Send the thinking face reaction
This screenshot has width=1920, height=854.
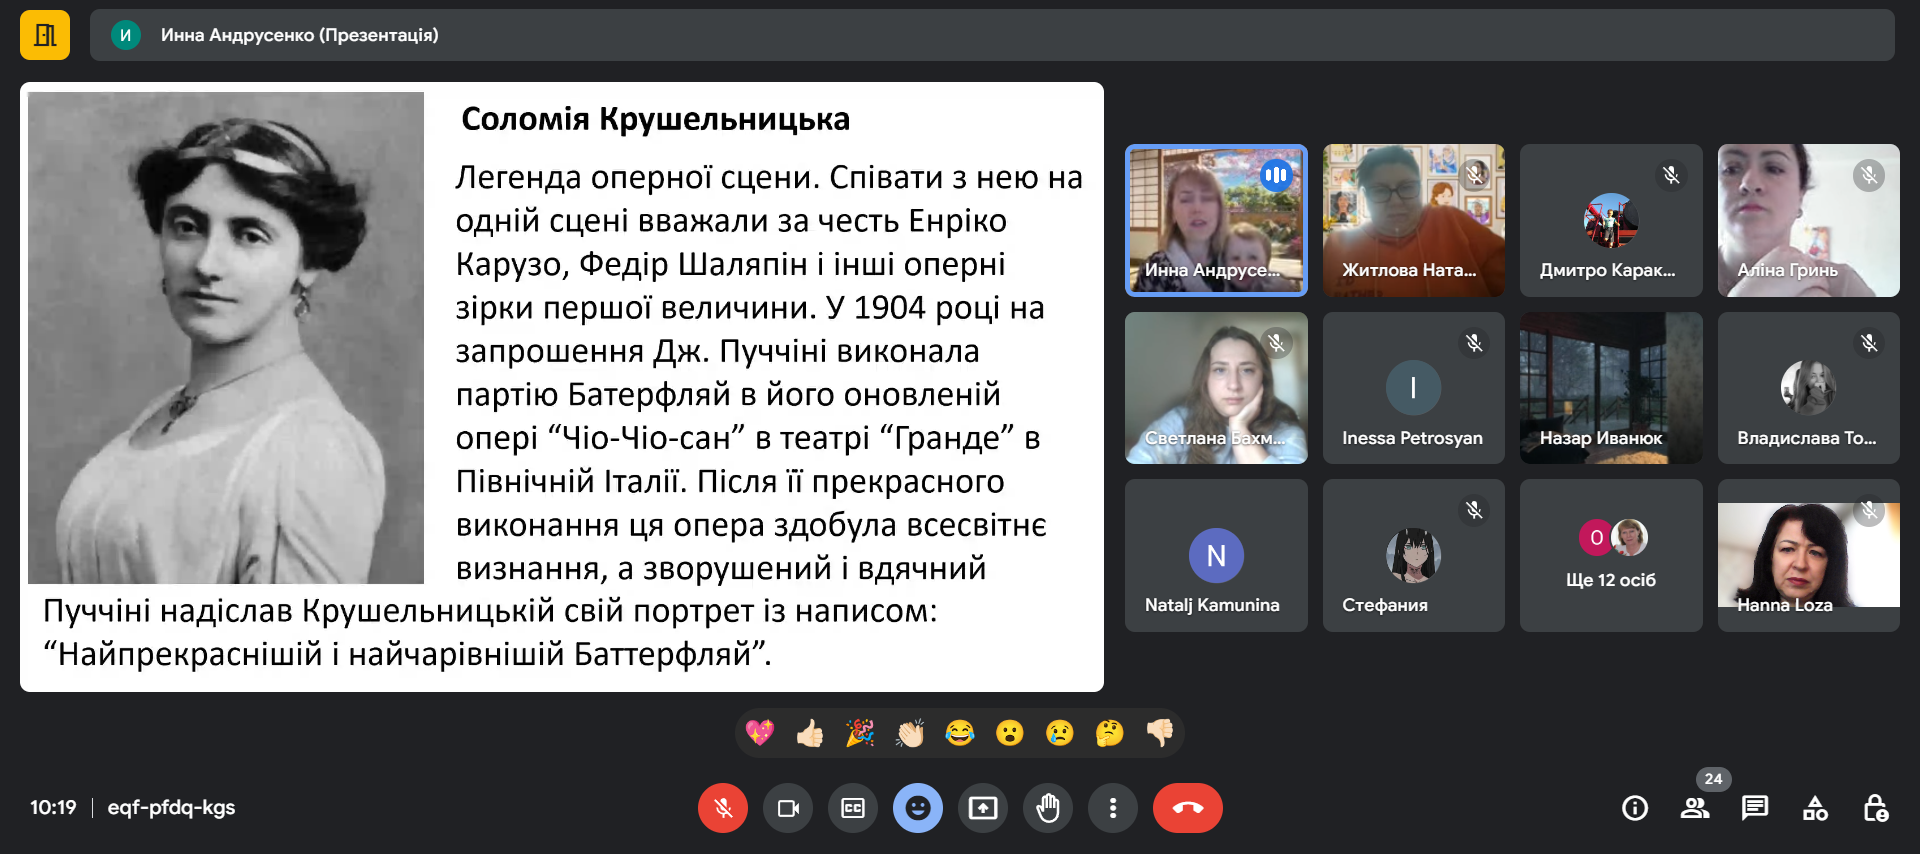coord(1109,734)
